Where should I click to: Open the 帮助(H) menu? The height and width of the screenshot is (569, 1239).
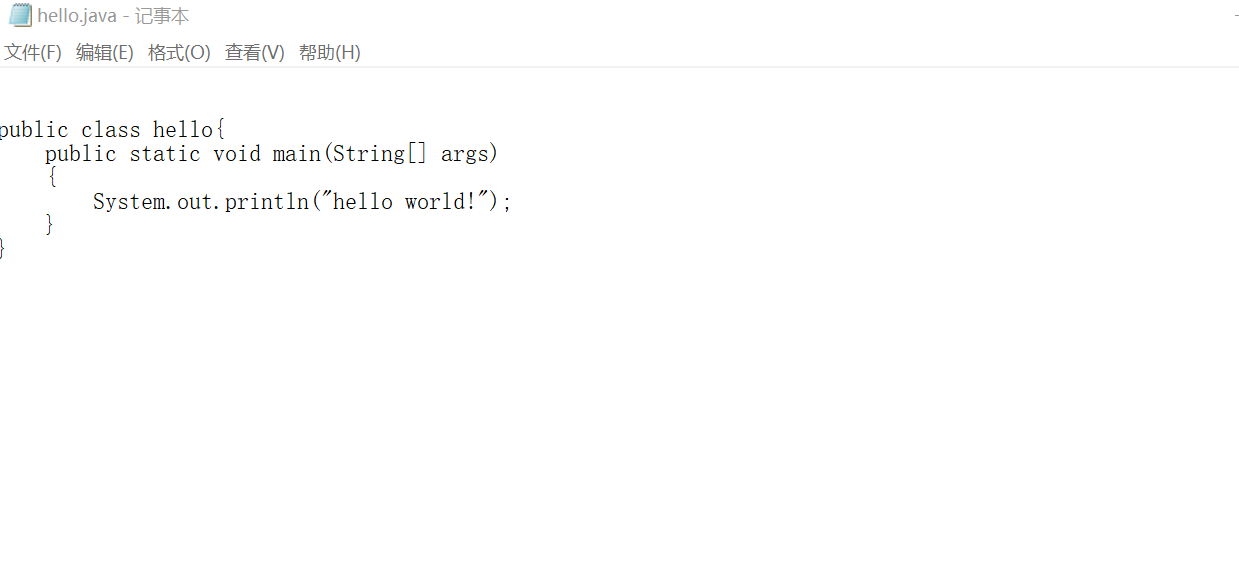329,53
